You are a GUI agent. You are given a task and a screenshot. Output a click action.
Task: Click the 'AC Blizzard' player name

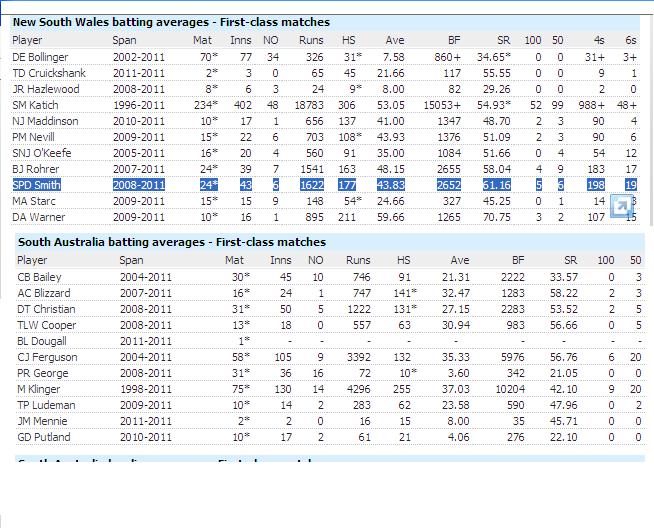44,293
